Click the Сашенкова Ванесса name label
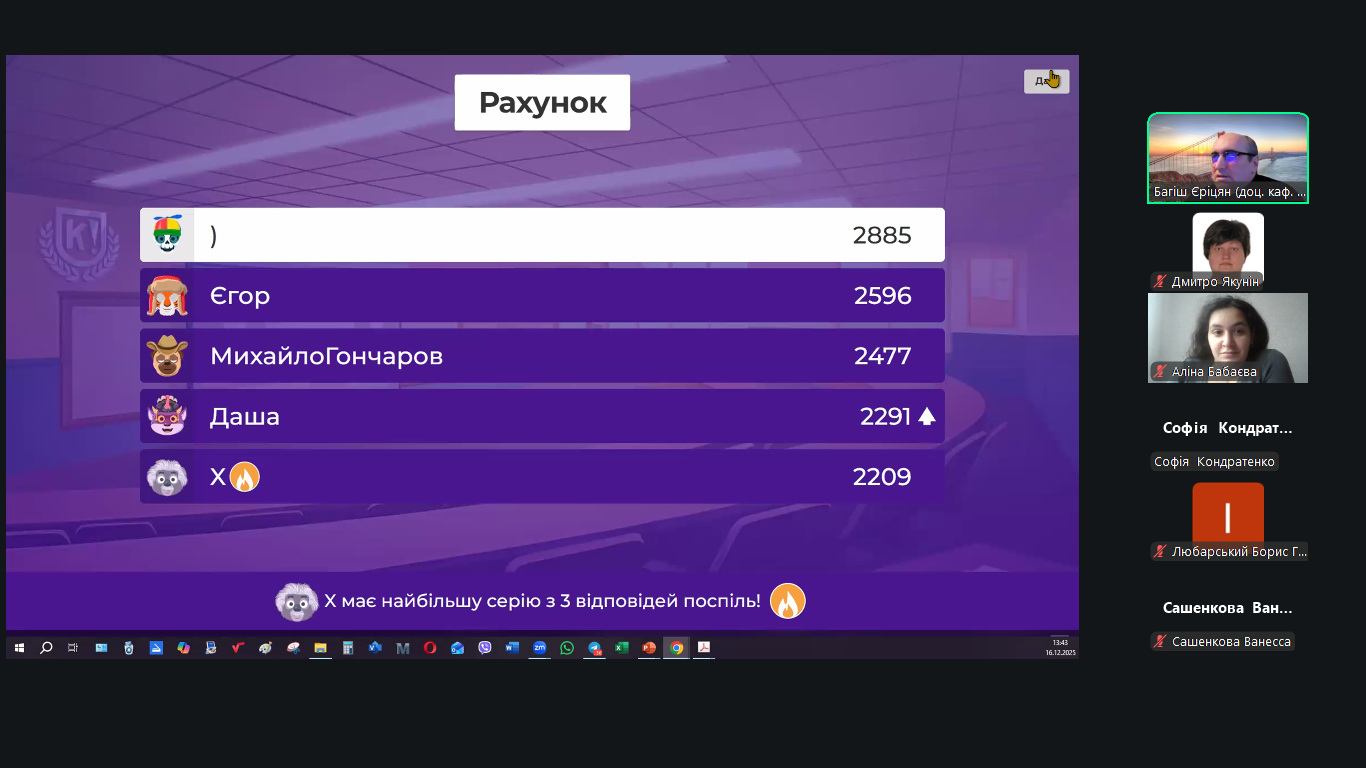 pyautogui.click(x=1231, y=642)
